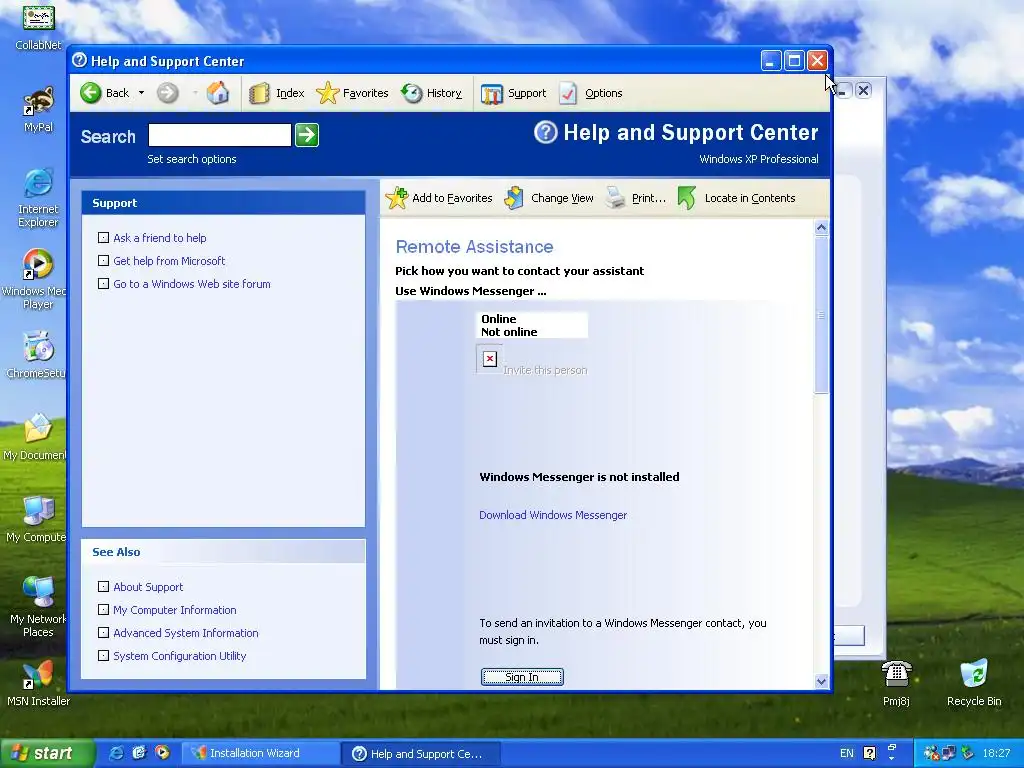Click Locate in Contents
The width and height of the screenshot is (1024, 768).
(737, 198)
